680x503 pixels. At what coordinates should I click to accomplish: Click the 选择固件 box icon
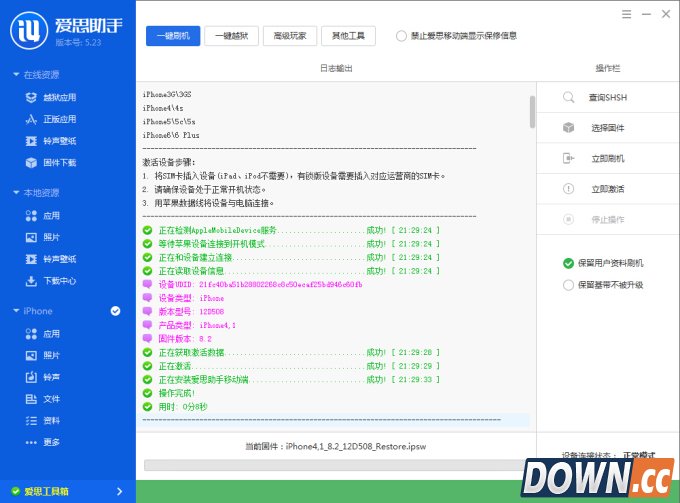568,128
